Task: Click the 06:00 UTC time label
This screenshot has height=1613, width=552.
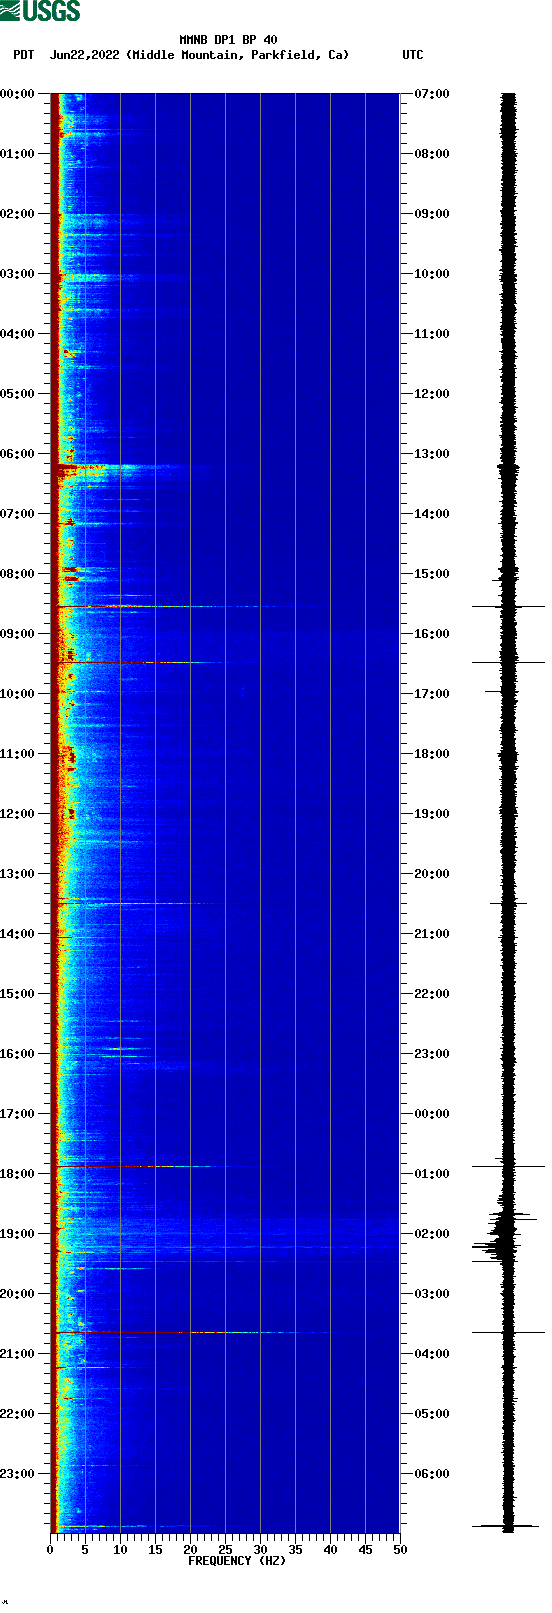Action: pos(432,1474)
